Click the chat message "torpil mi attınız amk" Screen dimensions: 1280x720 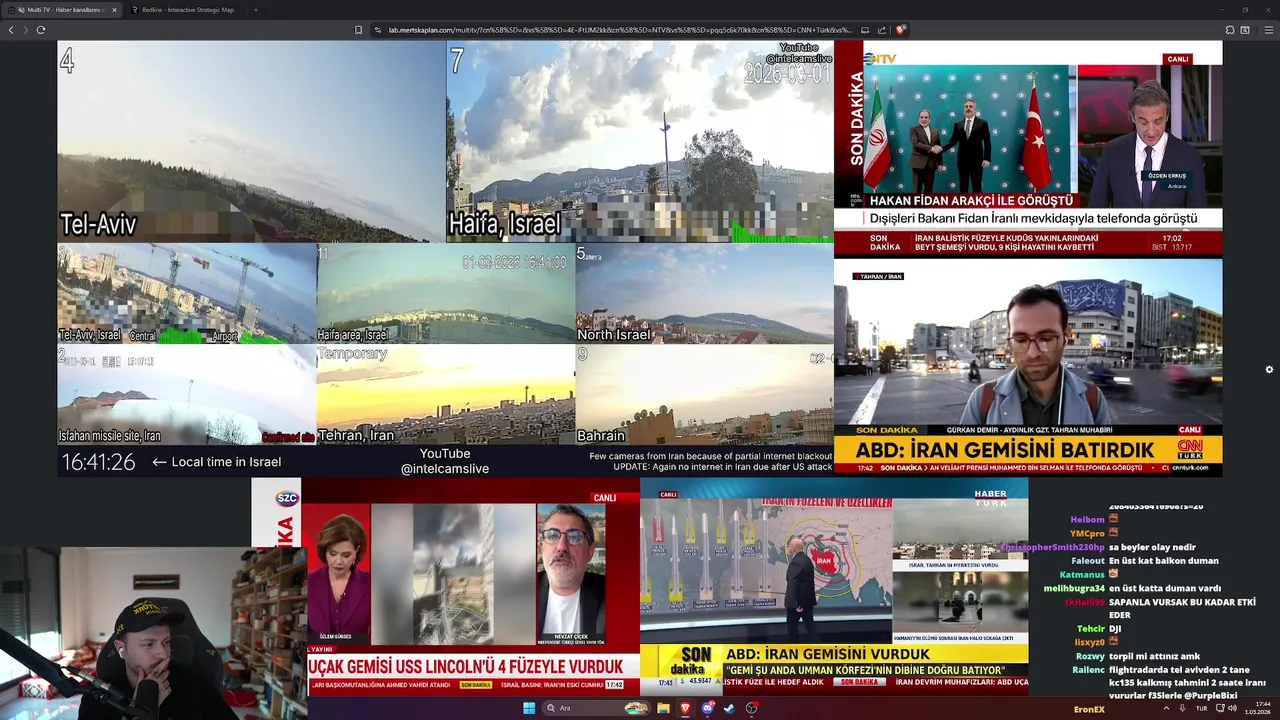pyautogui.click(x=1154, y=656)
